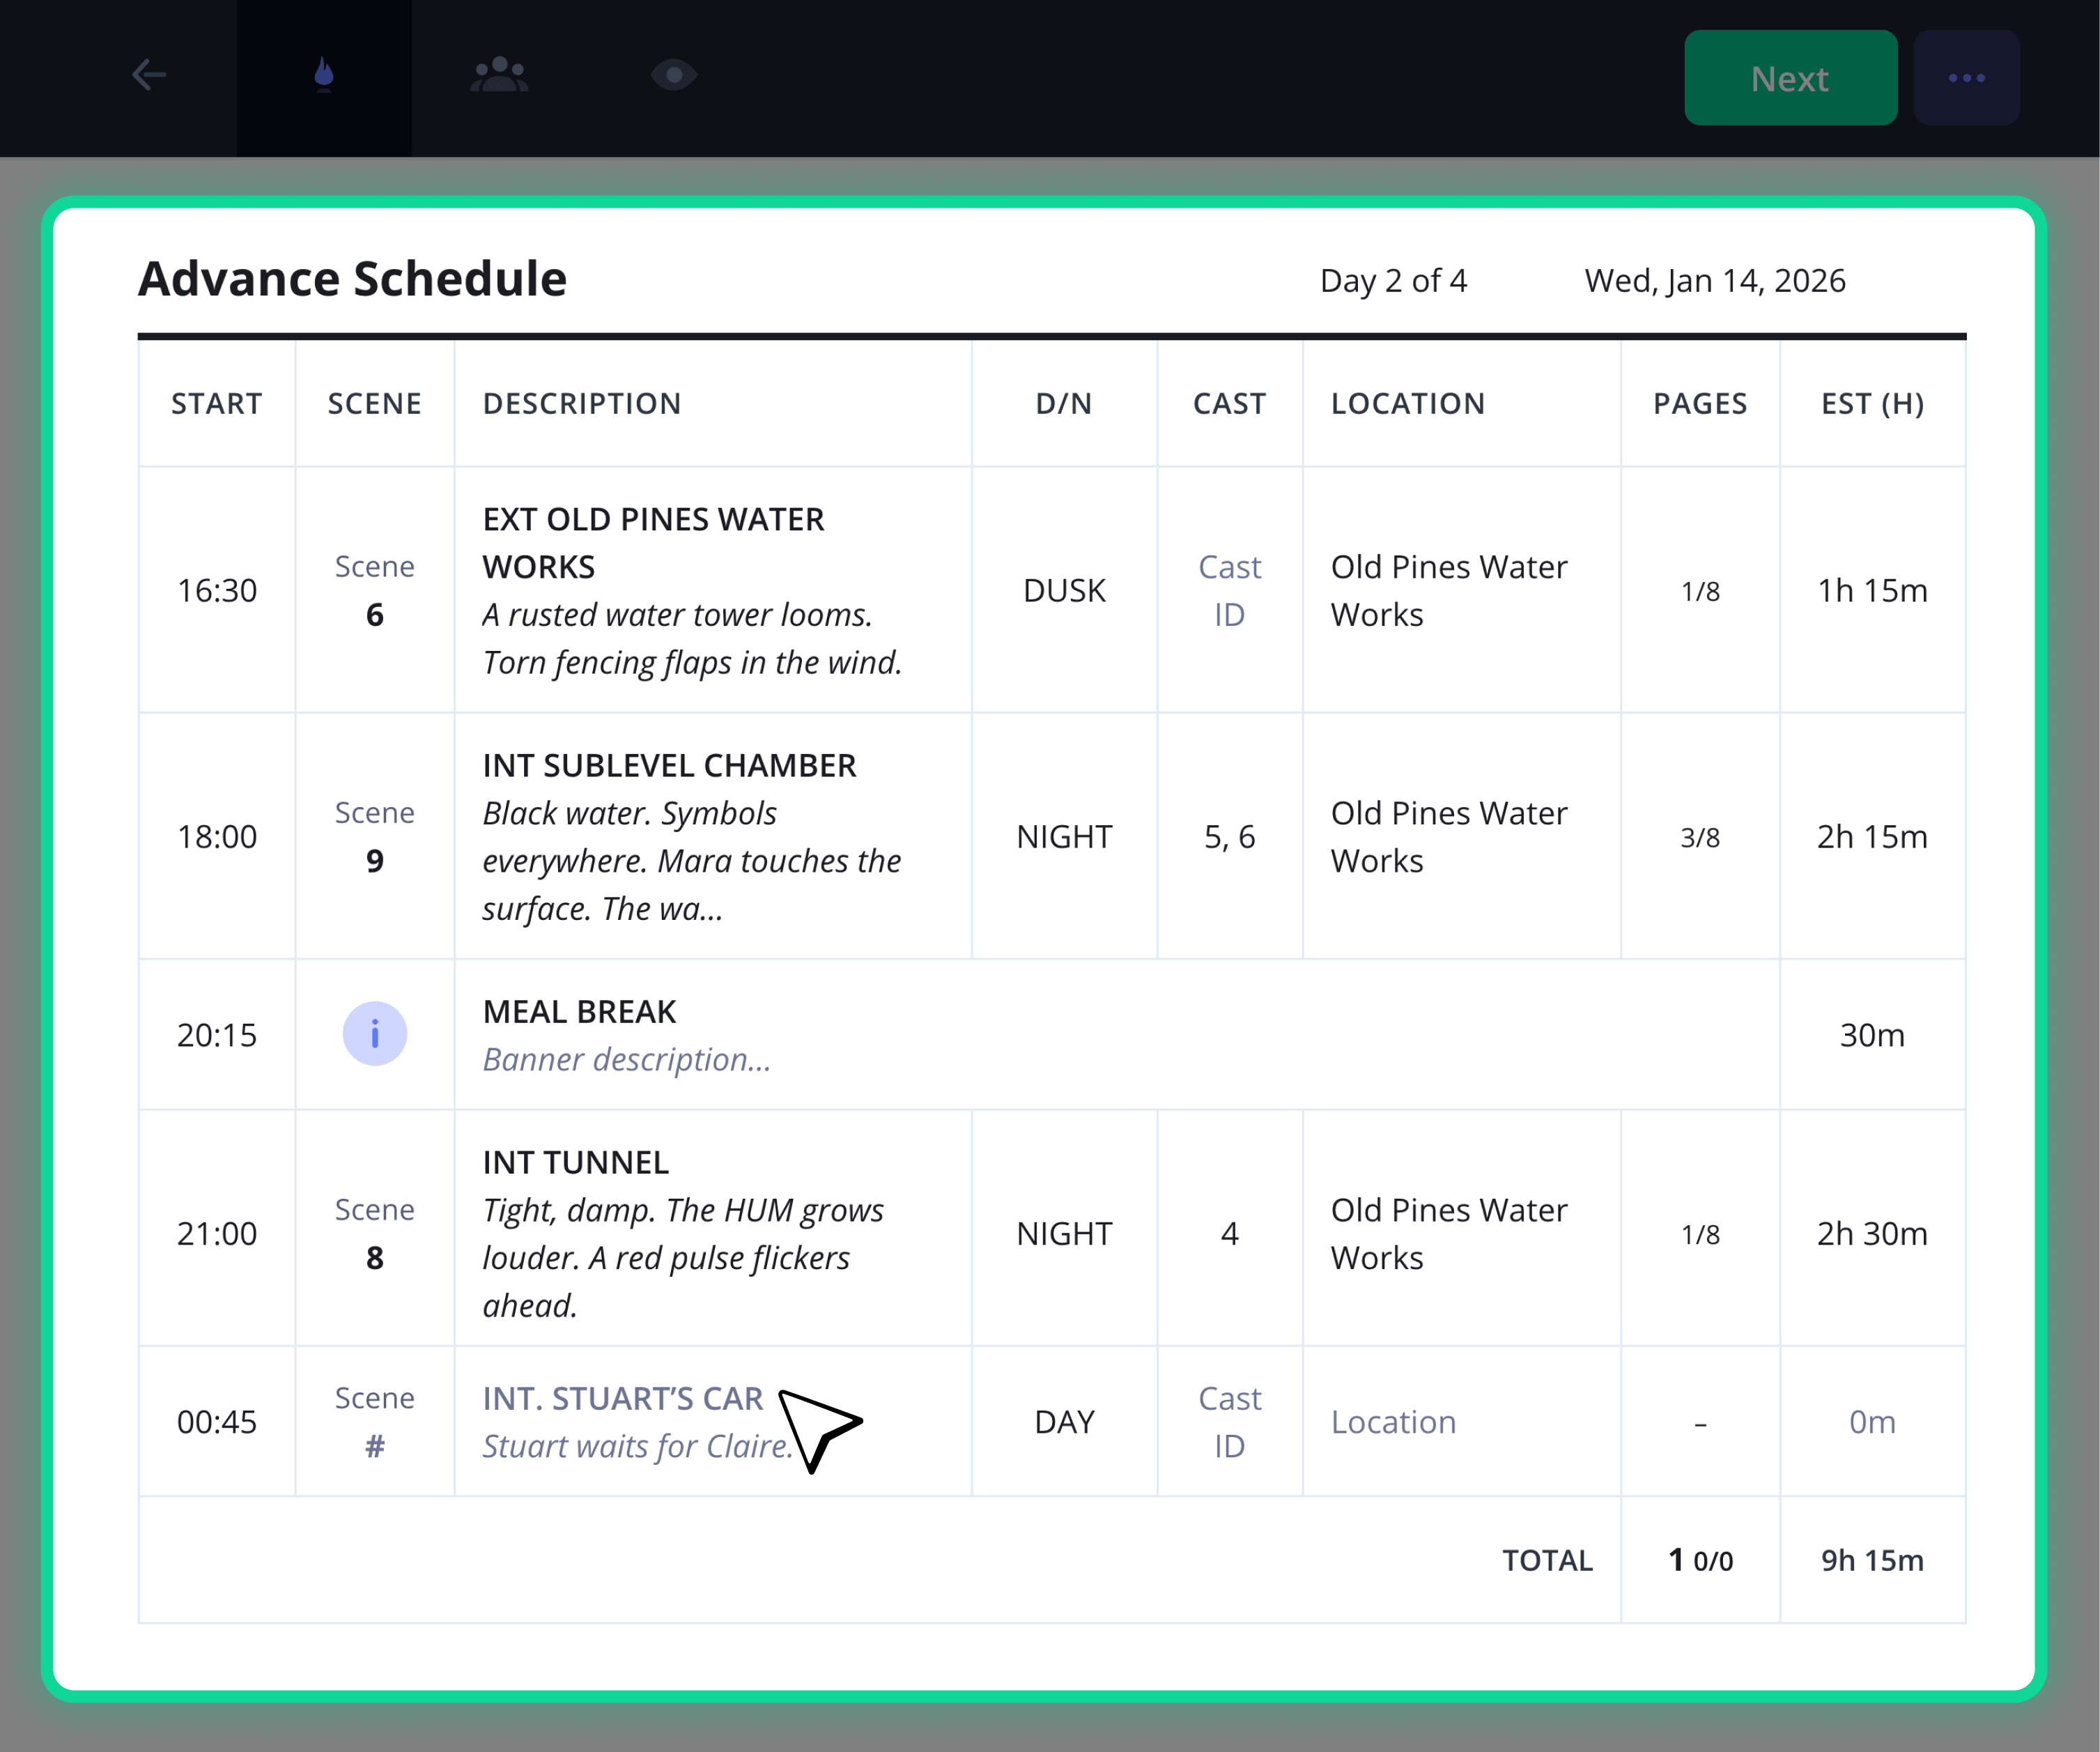Viewport: 2100px width, 1752px height.
Task: Click the TOTAL label
Action: point(1547,1560)
